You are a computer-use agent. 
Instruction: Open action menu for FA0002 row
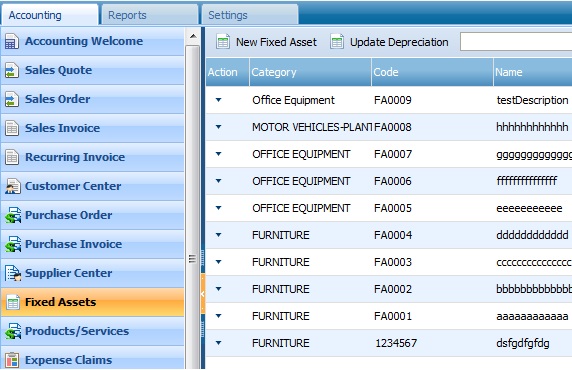click(219, 289)
